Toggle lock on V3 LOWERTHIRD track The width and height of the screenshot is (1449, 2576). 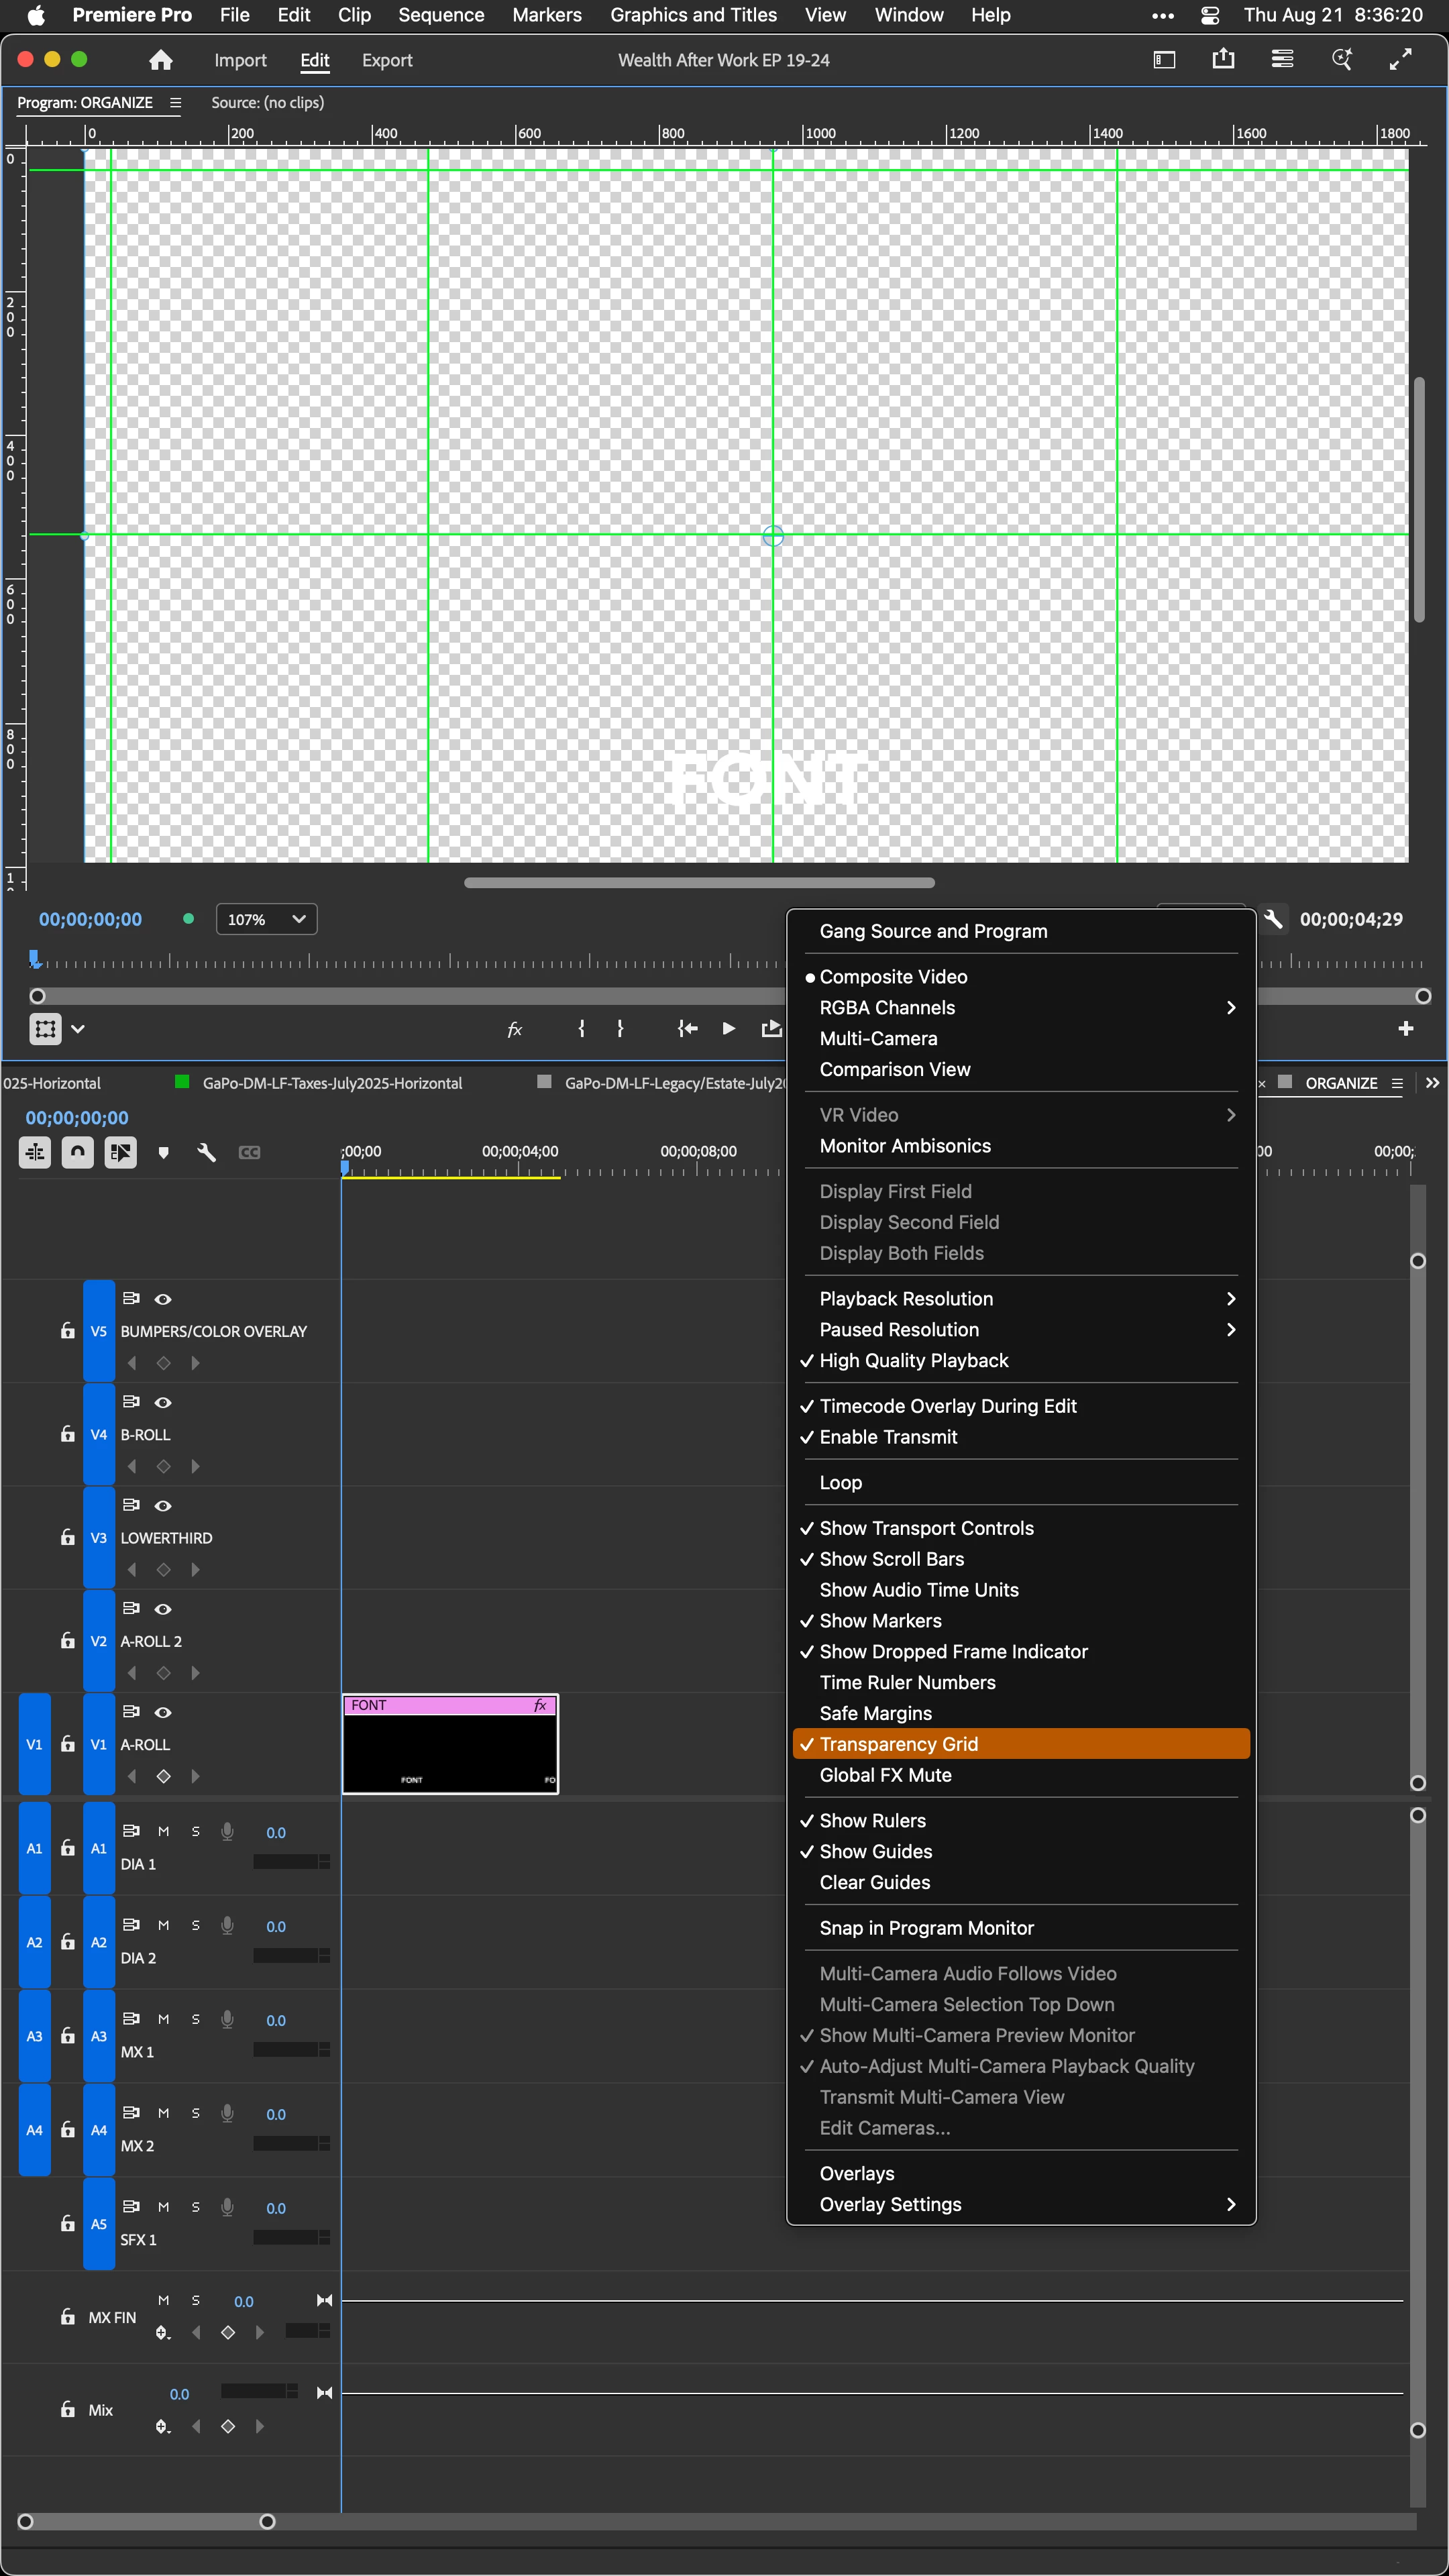(67, 1537)
